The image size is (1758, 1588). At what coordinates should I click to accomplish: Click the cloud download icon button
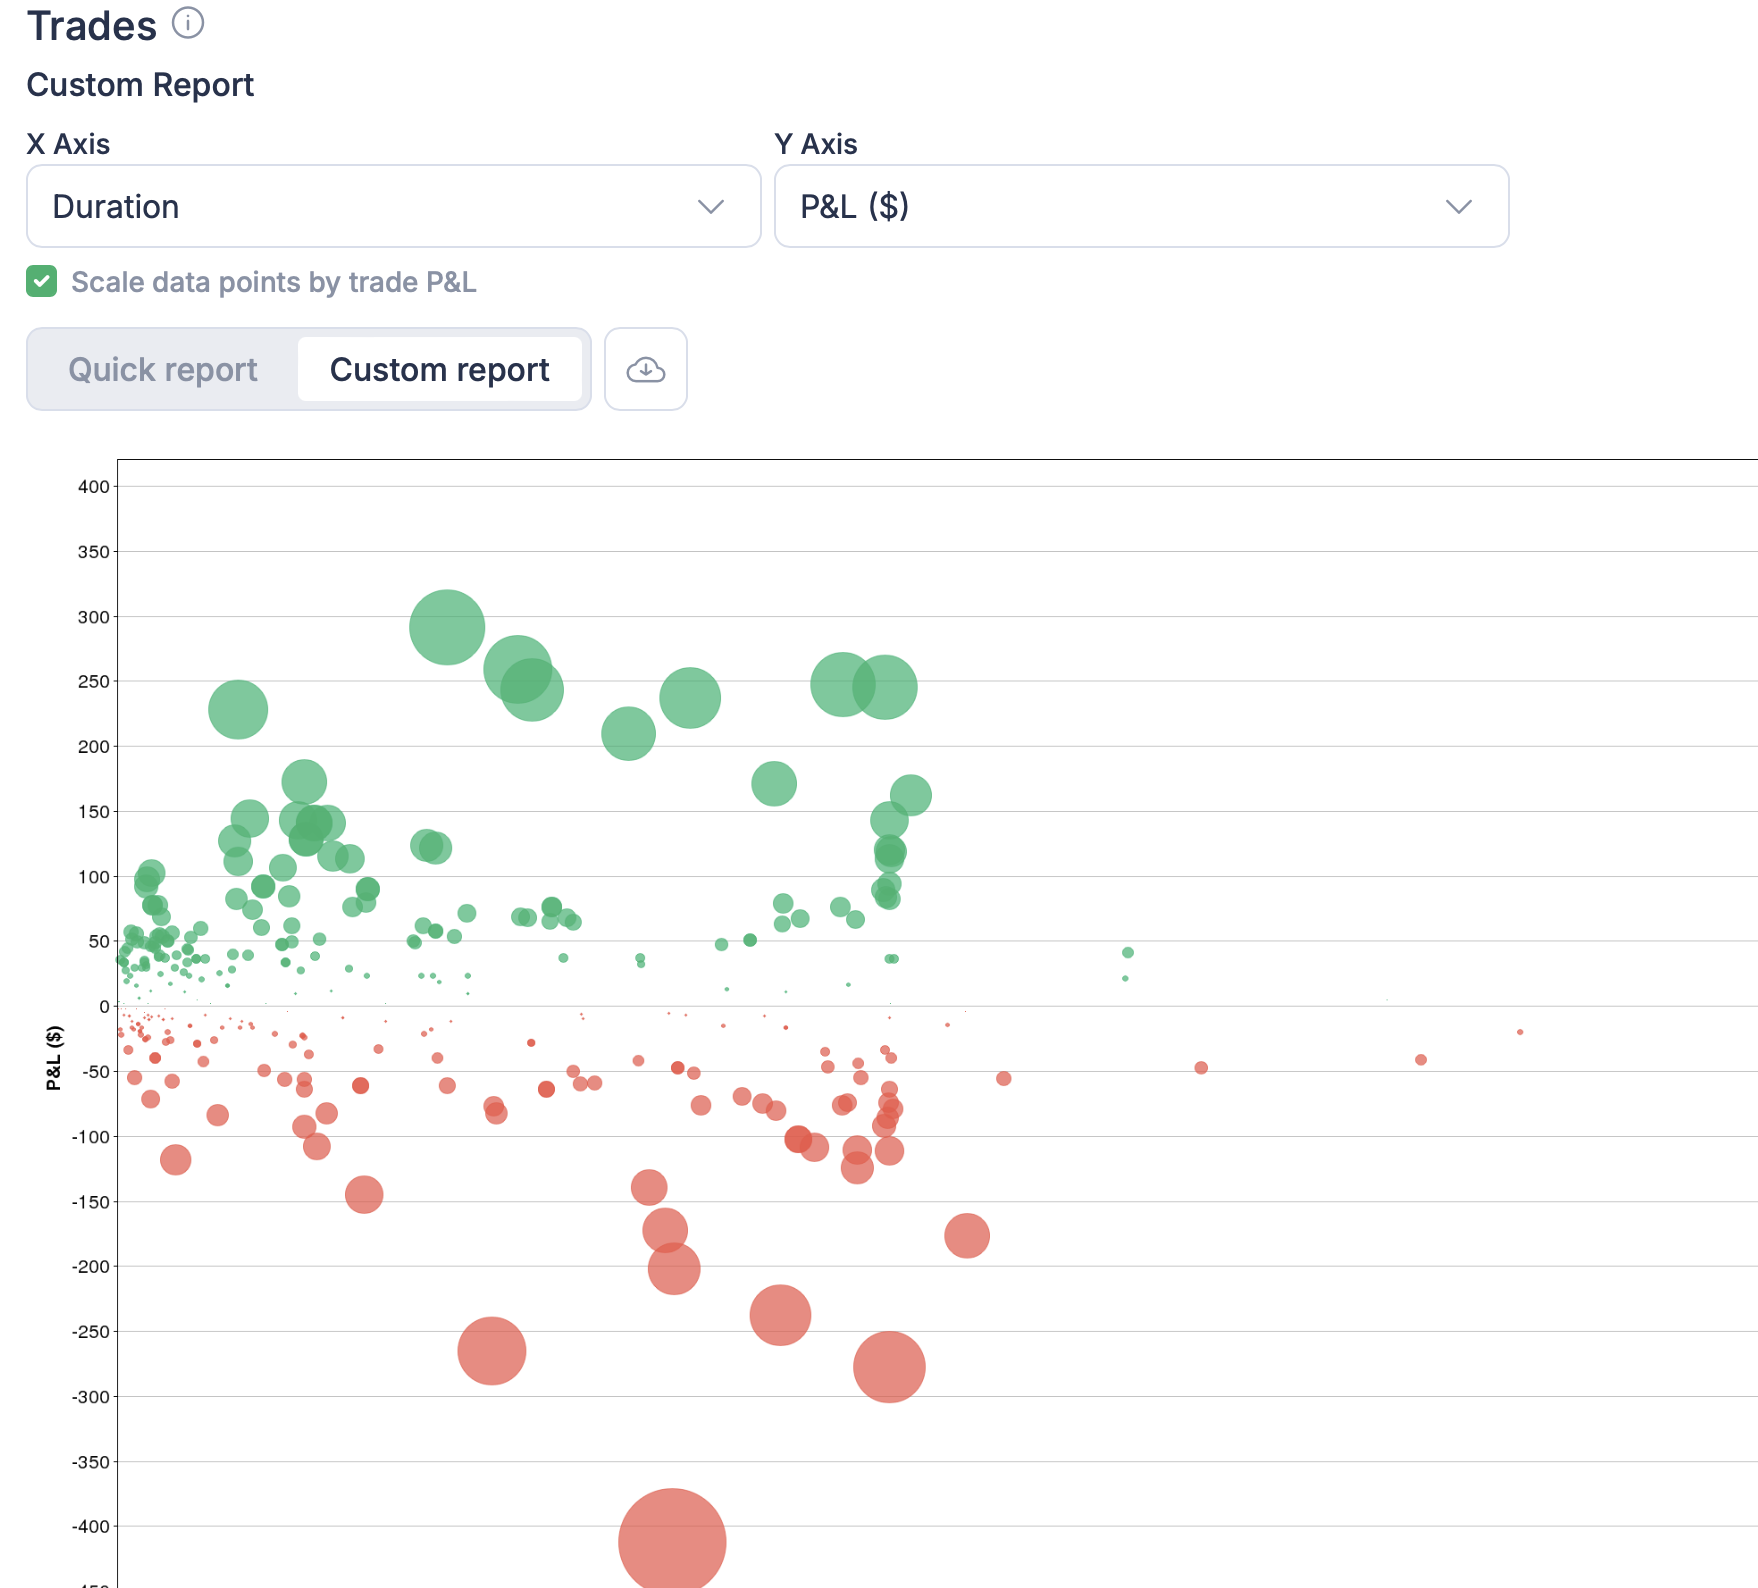tap(646, 369)
